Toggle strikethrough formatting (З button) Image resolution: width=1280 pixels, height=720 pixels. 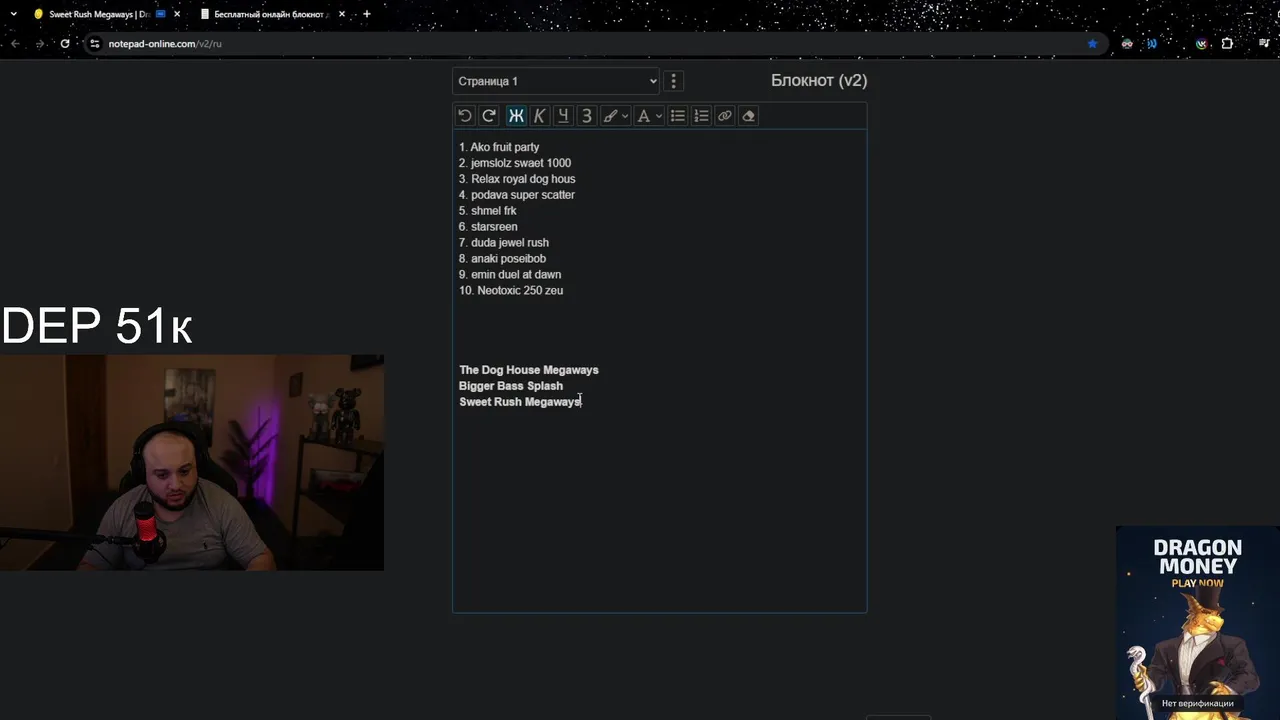click(587, 116)
